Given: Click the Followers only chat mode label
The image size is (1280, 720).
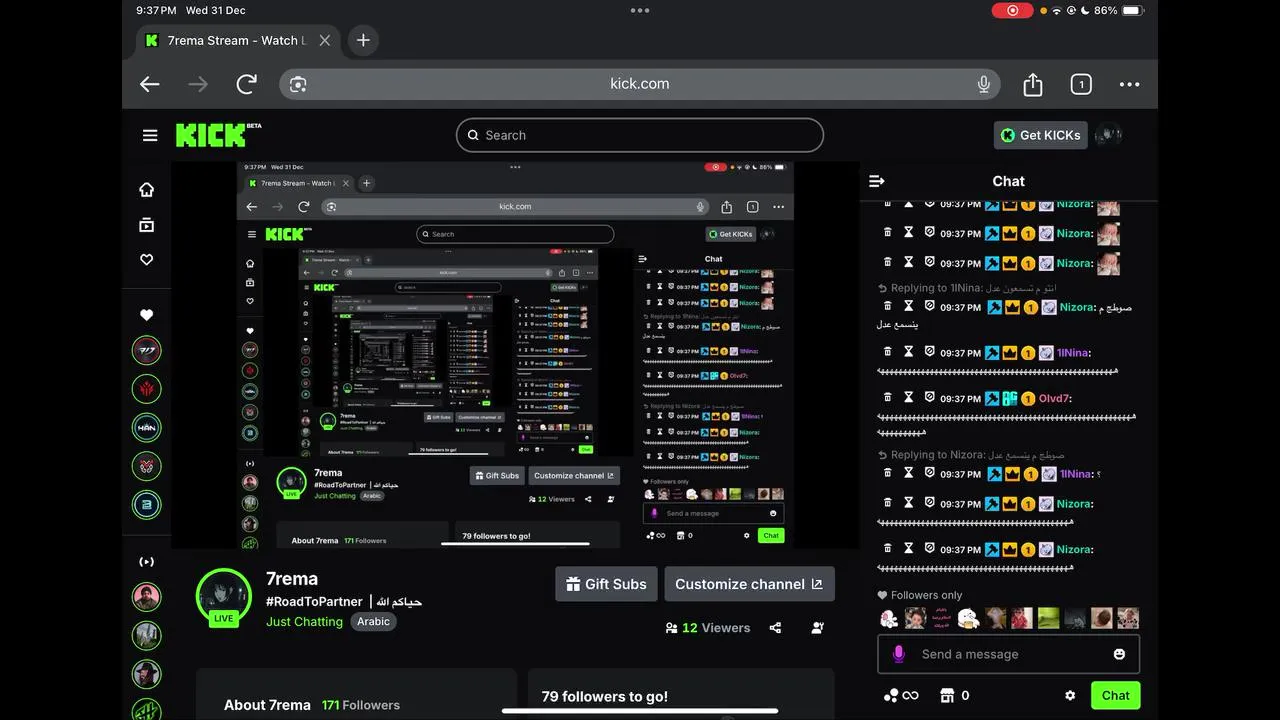Looking at the screenshot, I should (919, 595).
